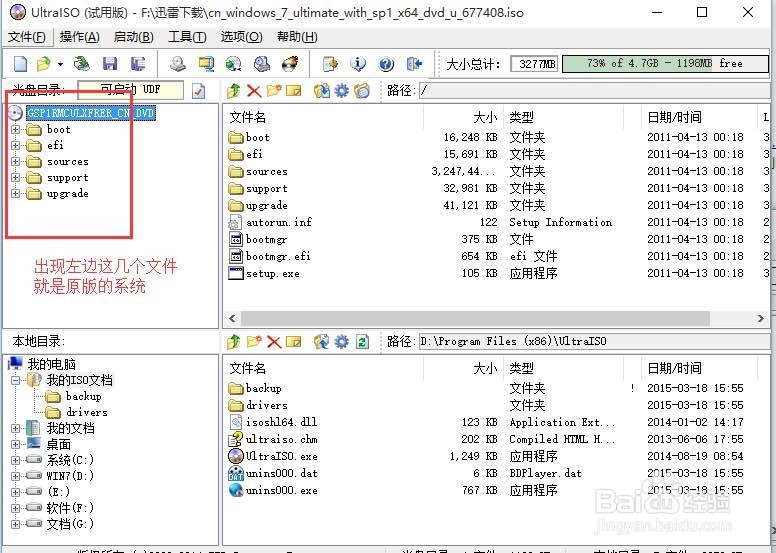Screen dimensions: 776x553
Task: Select autorun.inf in the image file list
Action: (279, 222)
